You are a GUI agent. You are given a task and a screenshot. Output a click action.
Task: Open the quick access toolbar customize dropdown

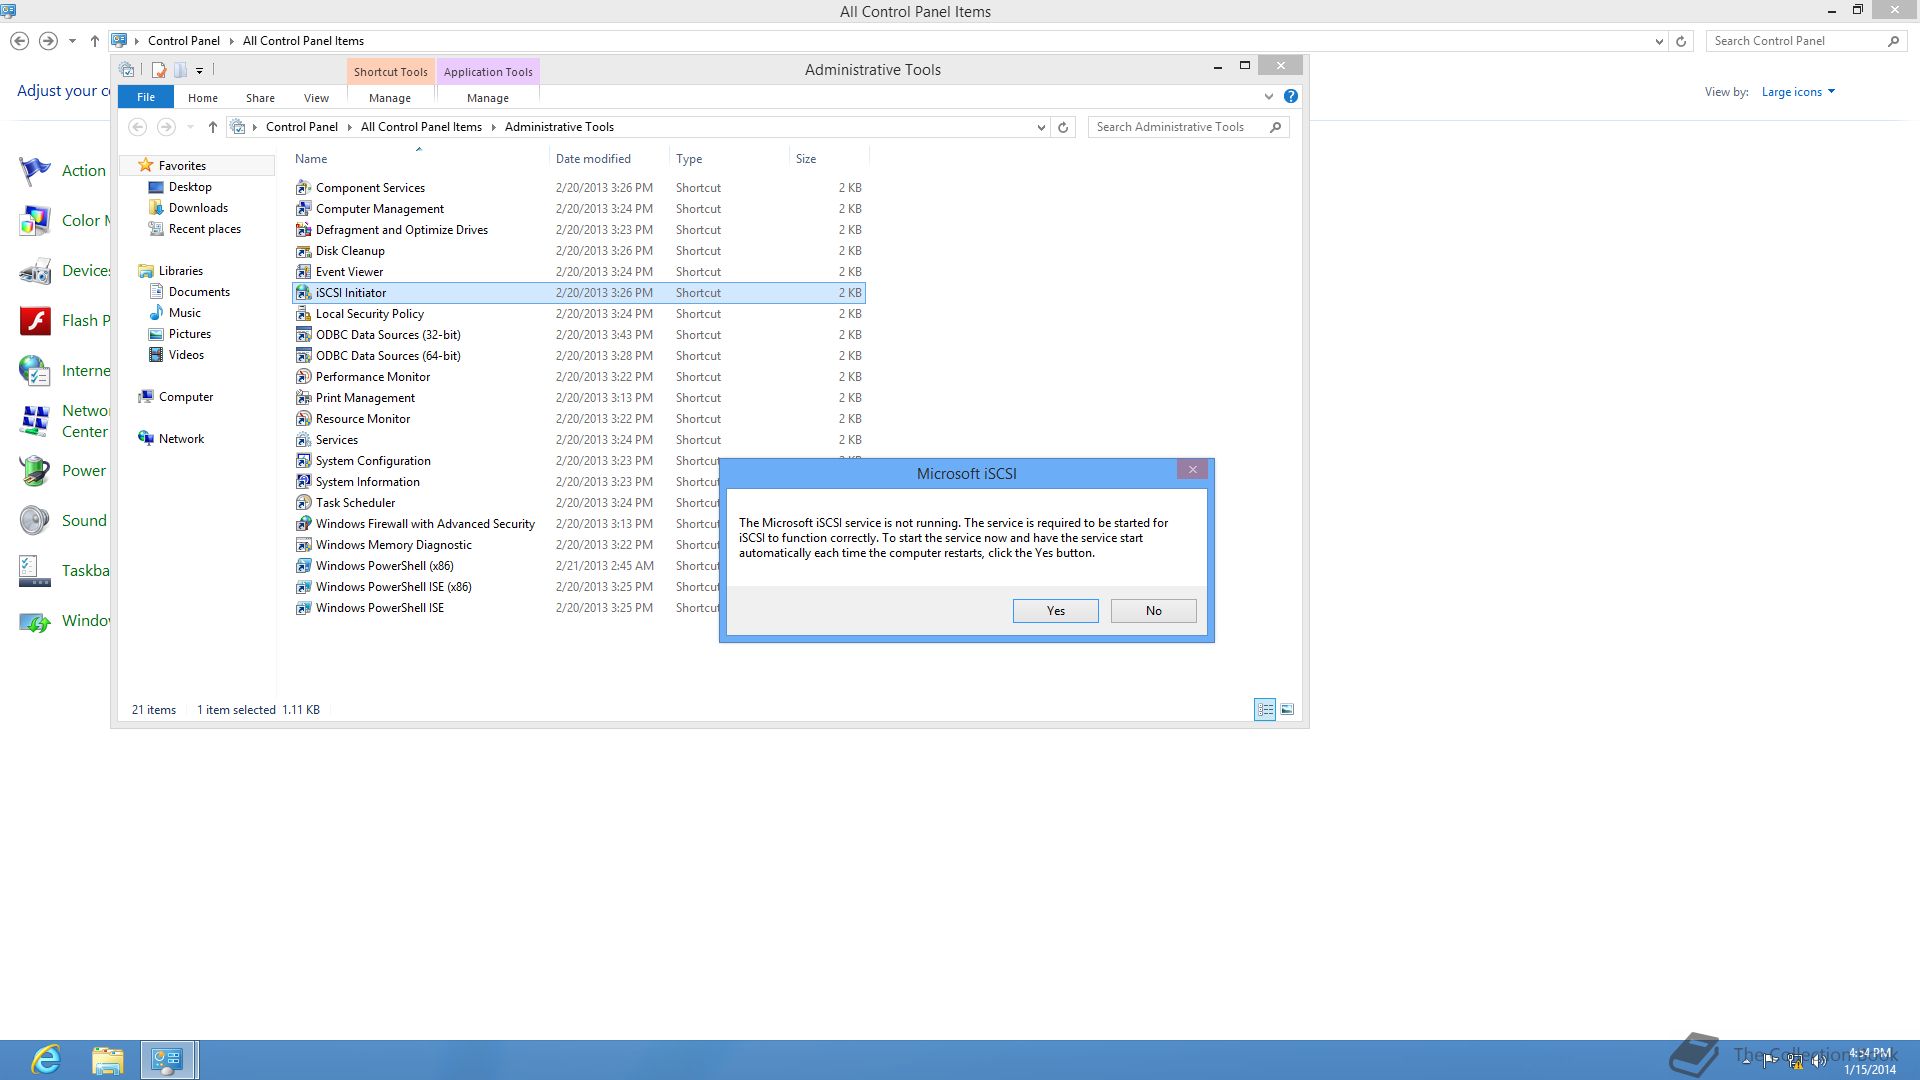coord(199,70)
